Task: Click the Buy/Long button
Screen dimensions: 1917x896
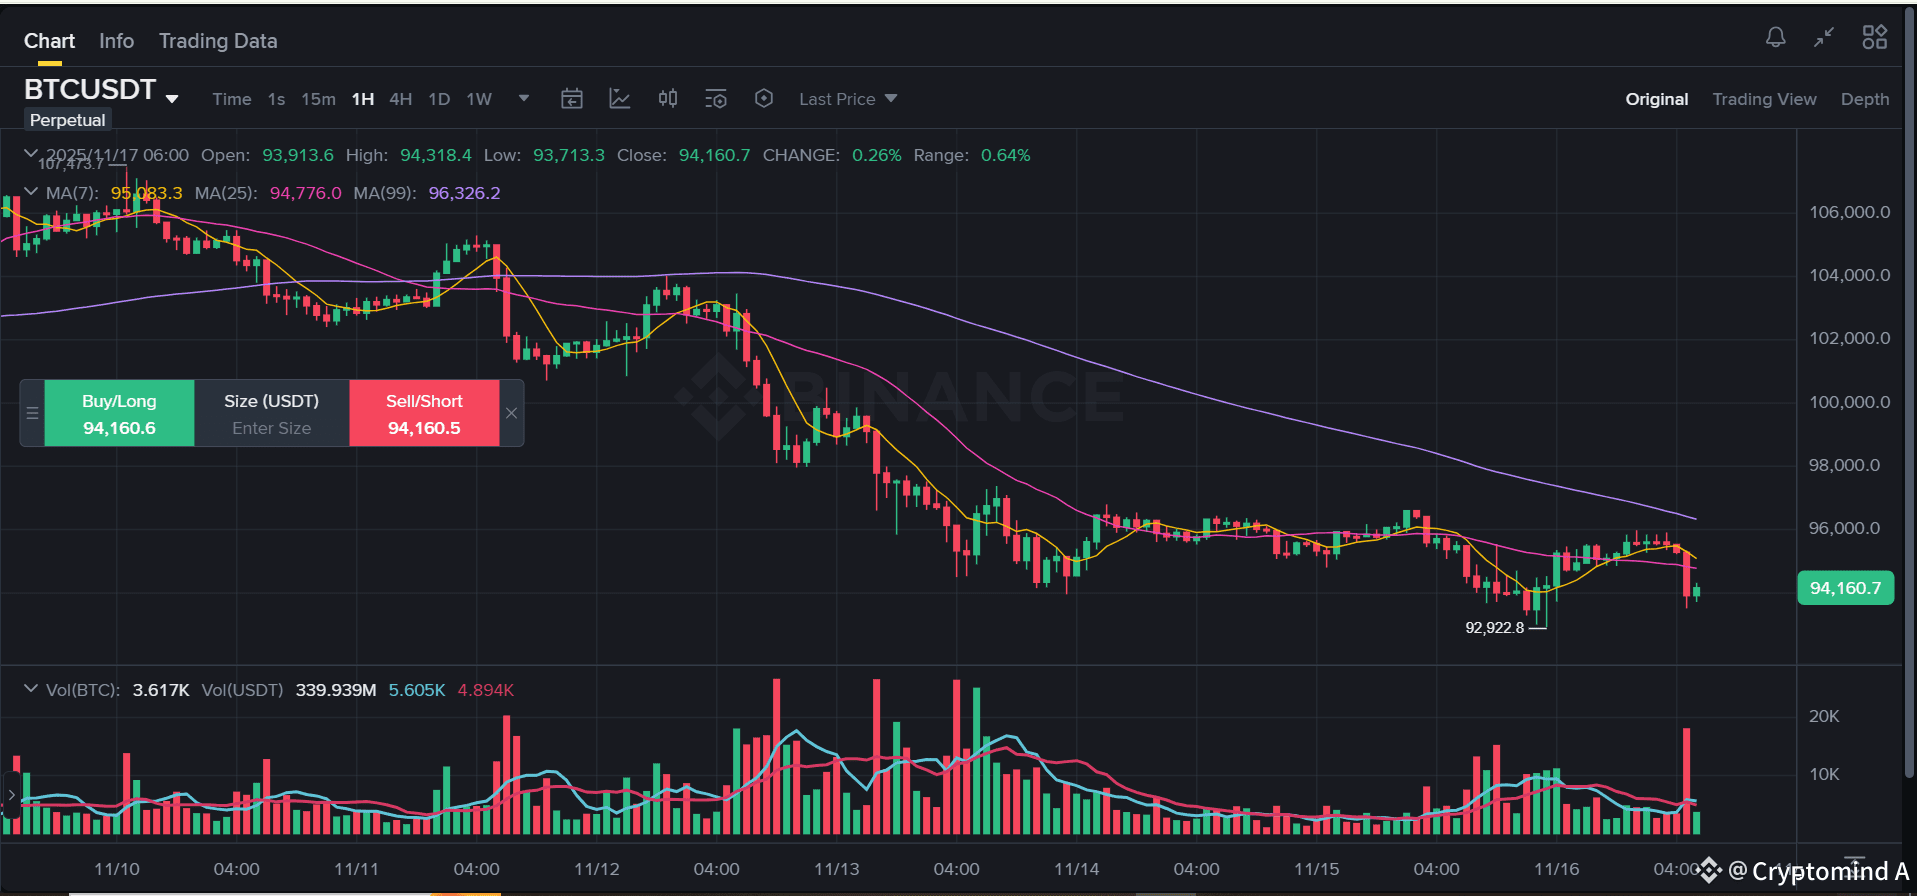Action: 119,413
